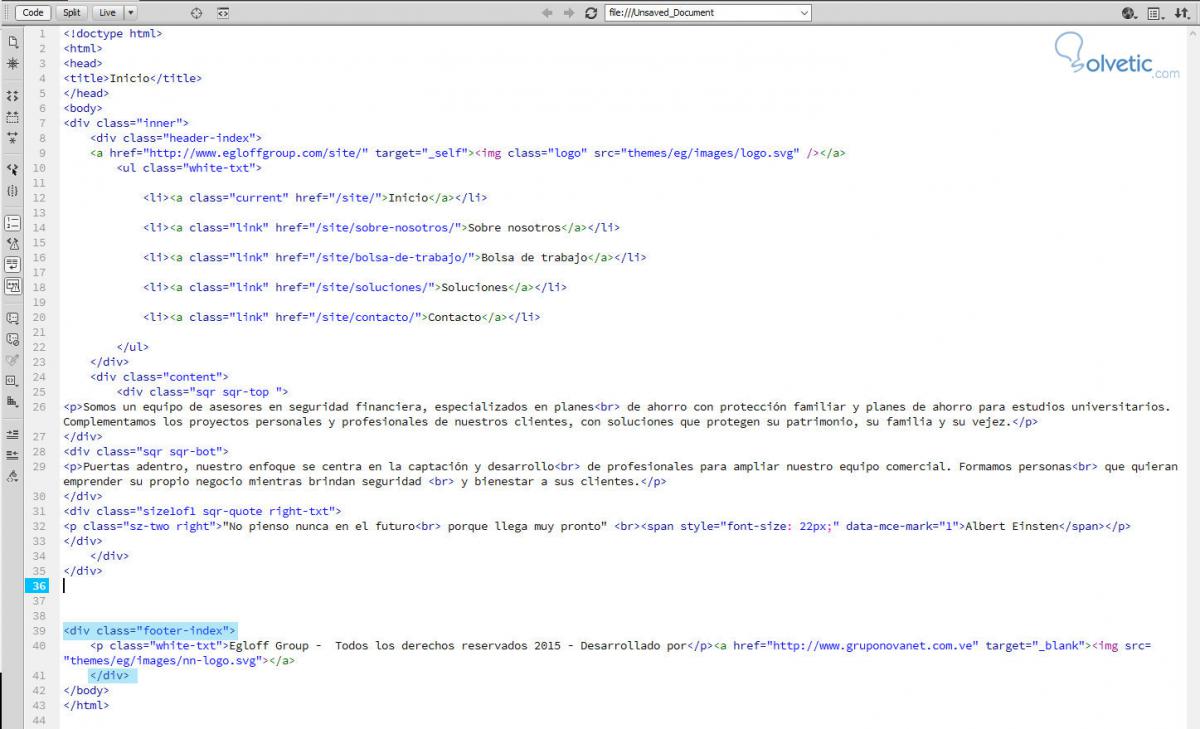
Task: Click the Format Source Code icon
Action: coord(12,475)
